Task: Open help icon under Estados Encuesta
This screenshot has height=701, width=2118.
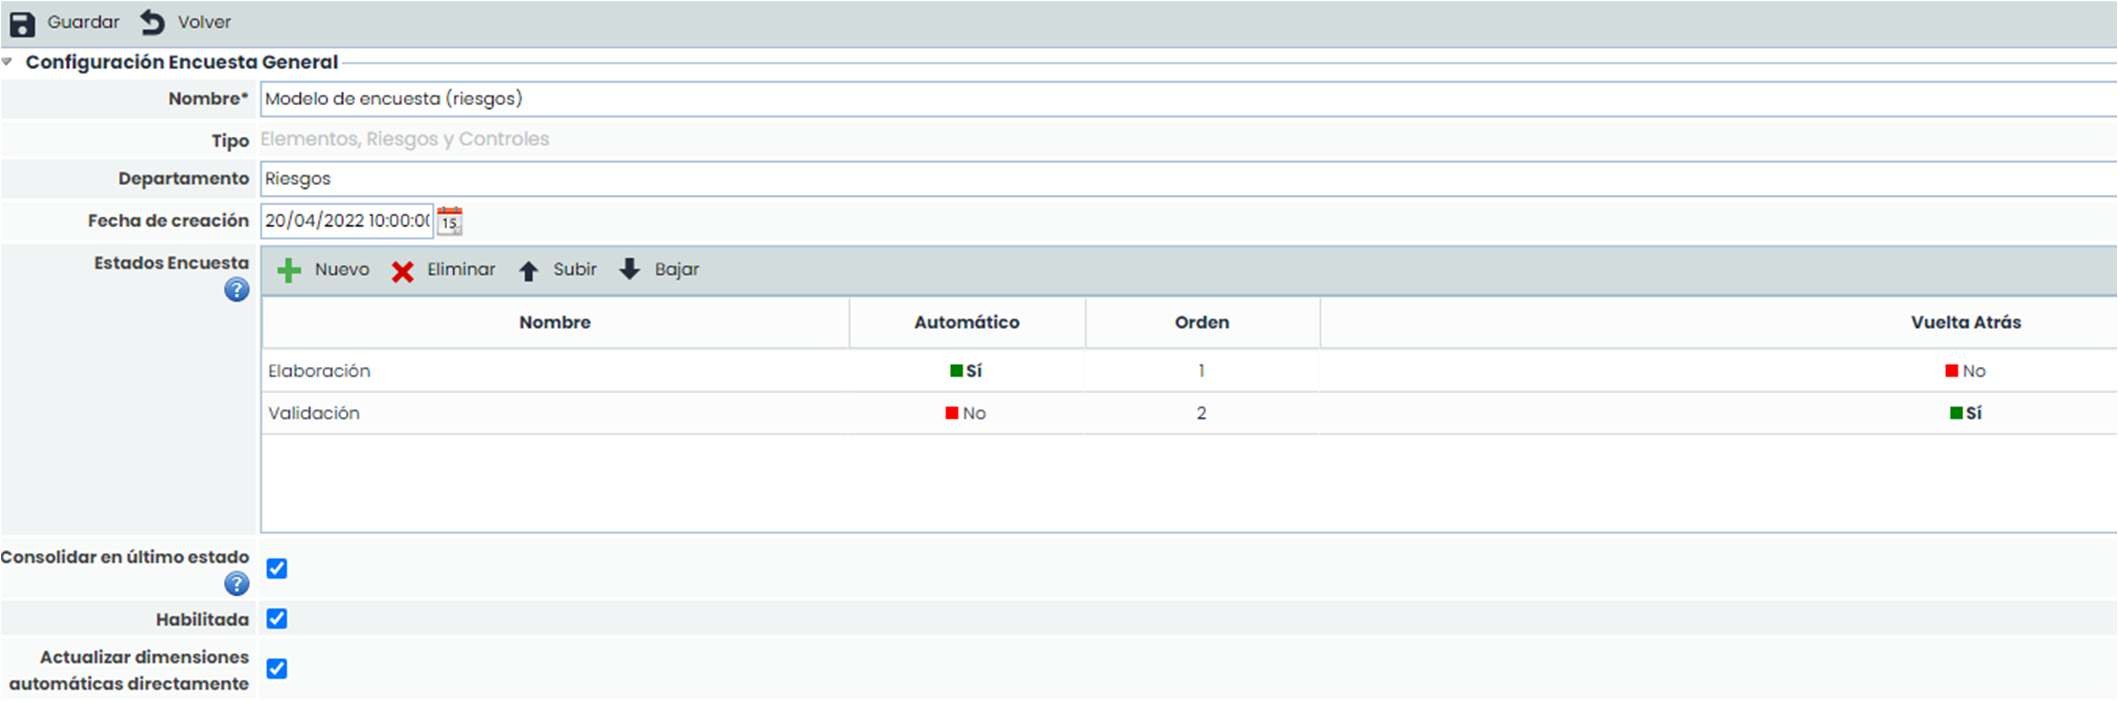Action: (x=236, y=290)
